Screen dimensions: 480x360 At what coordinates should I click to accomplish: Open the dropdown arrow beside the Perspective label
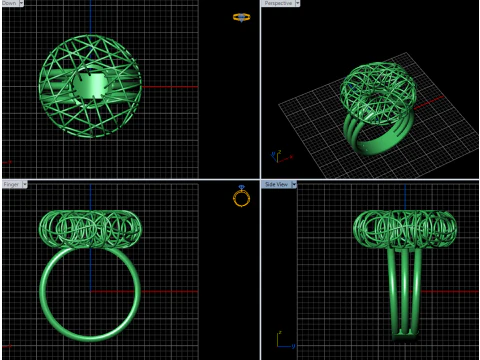click(x=297, y=3)
